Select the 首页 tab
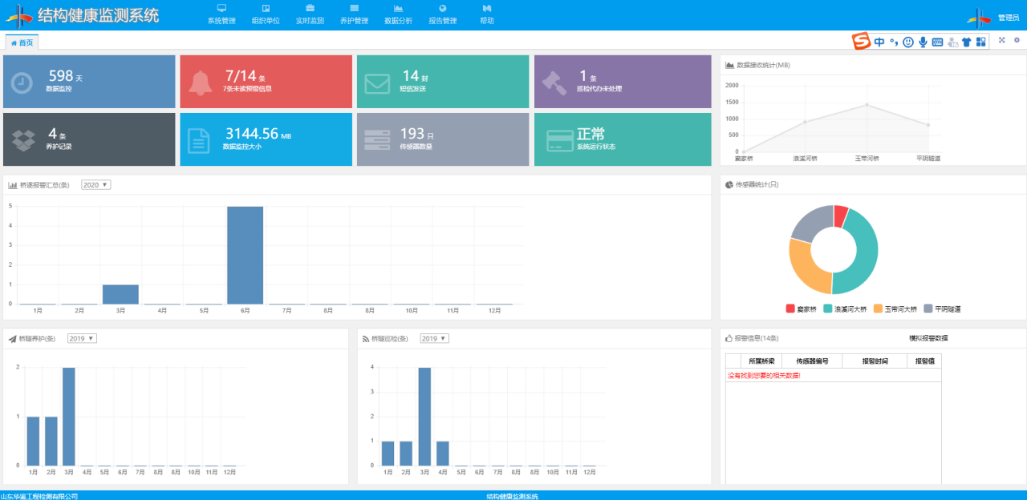The image size is (1027, 500). 22,42
